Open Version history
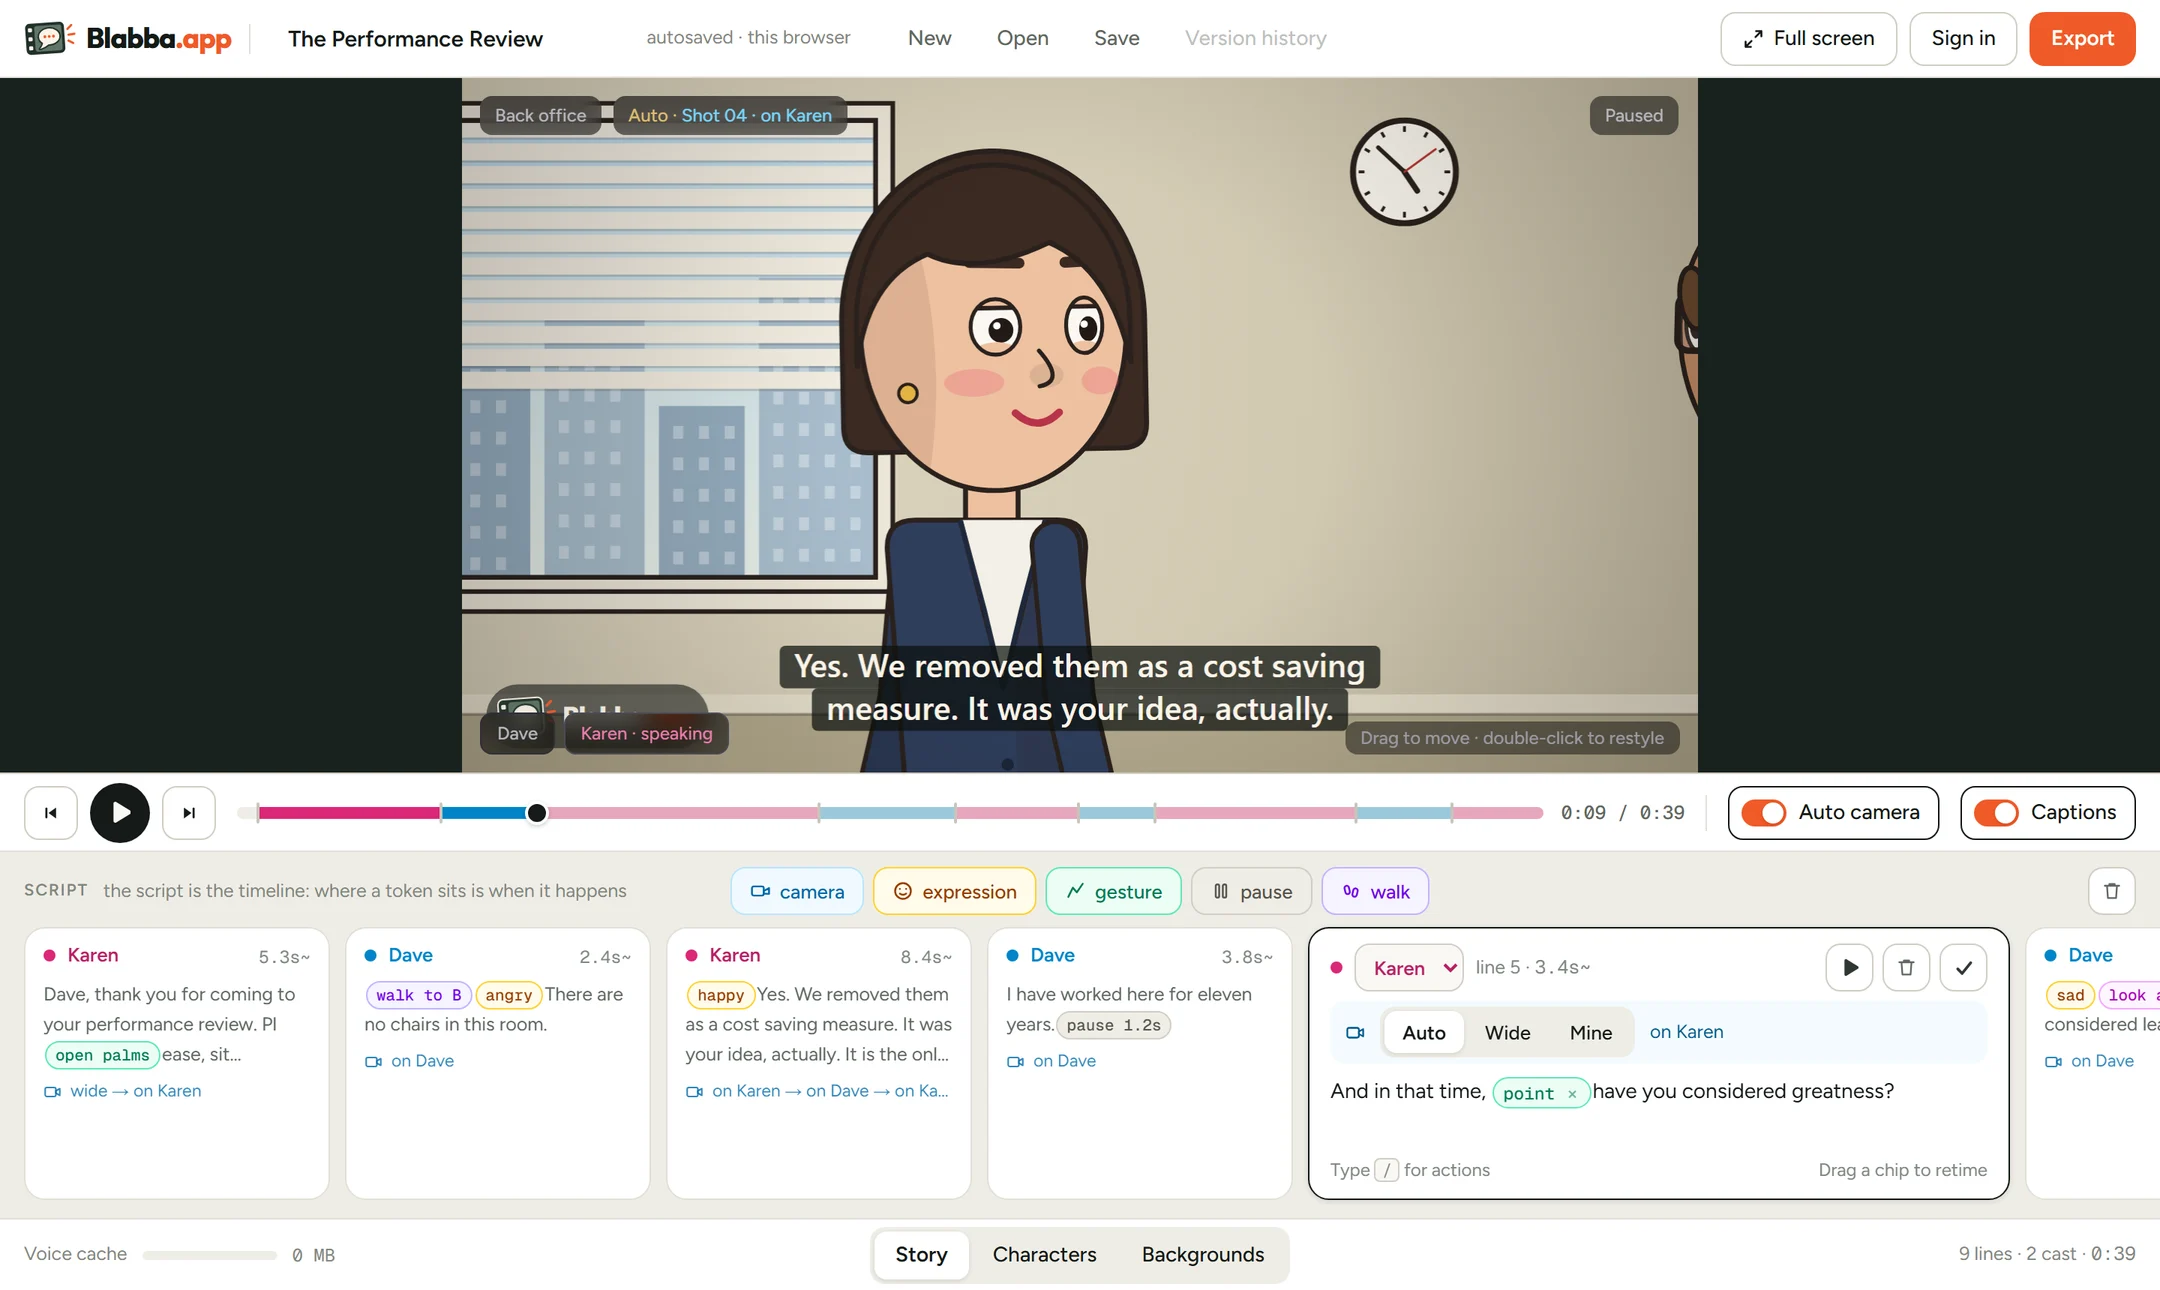Image resolution: width=2160 pixels, height=1290 pixels. [x=1255, y=38]
